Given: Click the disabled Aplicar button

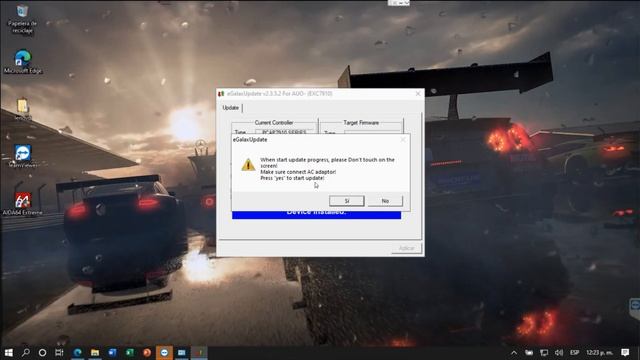Looking at the screenshot, I should click(406, 248).
